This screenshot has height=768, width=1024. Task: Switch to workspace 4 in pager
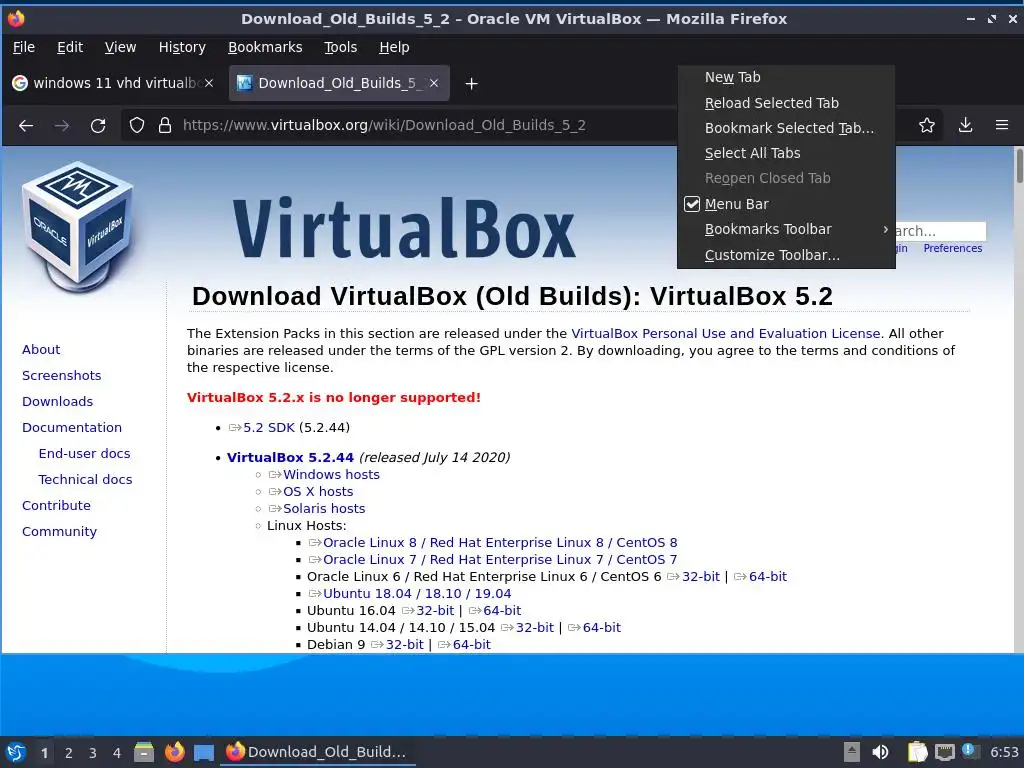tap(116, 753)
